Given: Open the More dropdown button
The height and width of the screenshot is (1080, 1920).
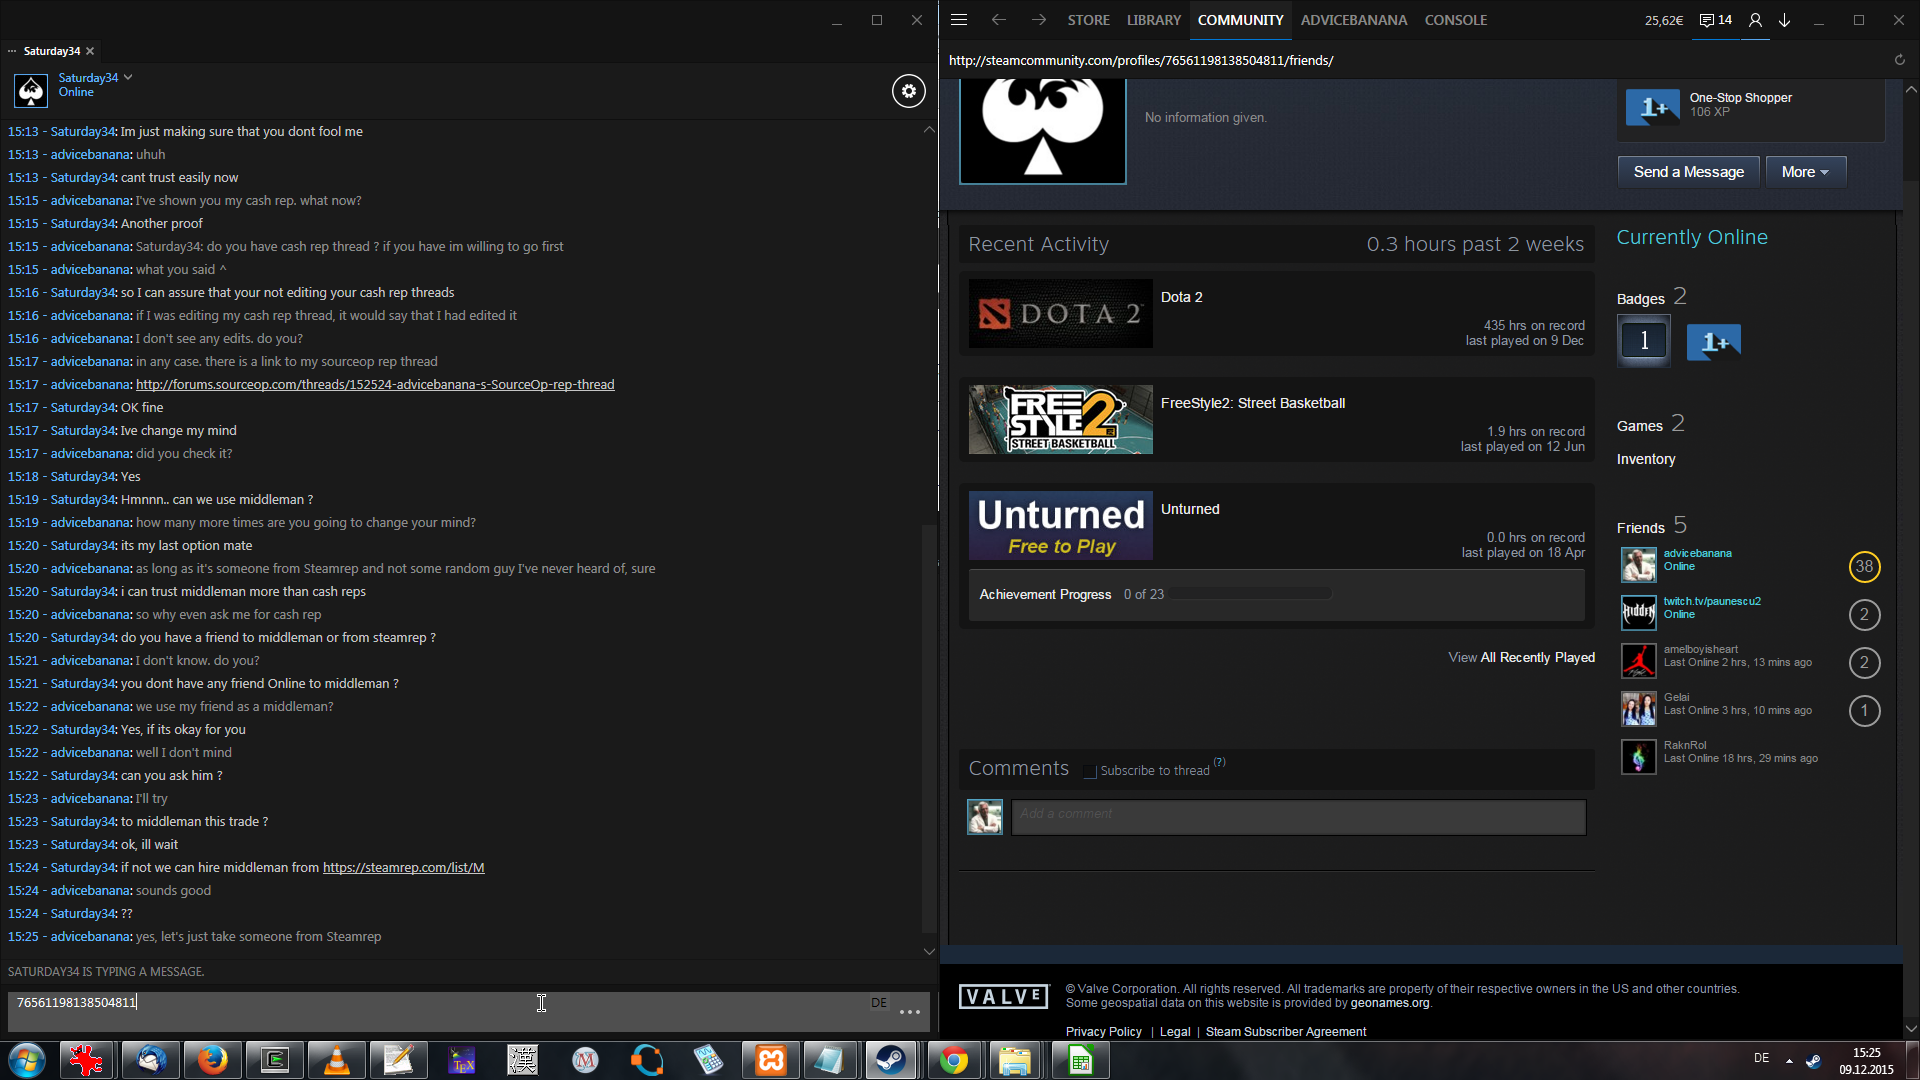Looking at the screenshot, I should (1805, 172).
